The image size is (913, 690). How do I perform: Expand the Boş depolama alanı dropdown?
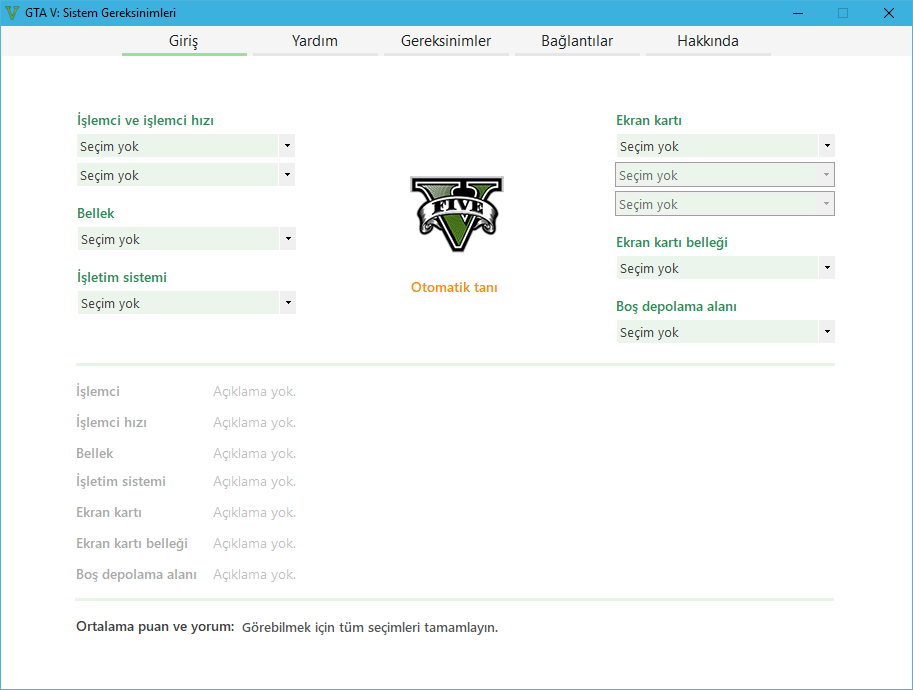point(726,332)
